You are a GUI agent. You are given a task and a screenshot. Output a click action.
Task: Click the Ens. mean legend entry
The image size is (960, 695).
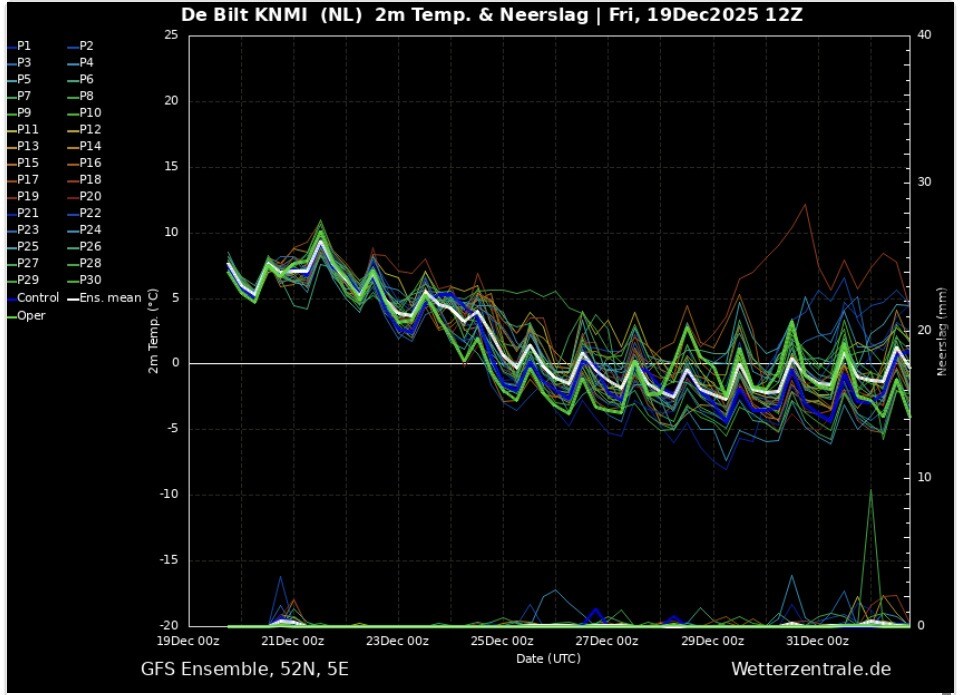105,298
